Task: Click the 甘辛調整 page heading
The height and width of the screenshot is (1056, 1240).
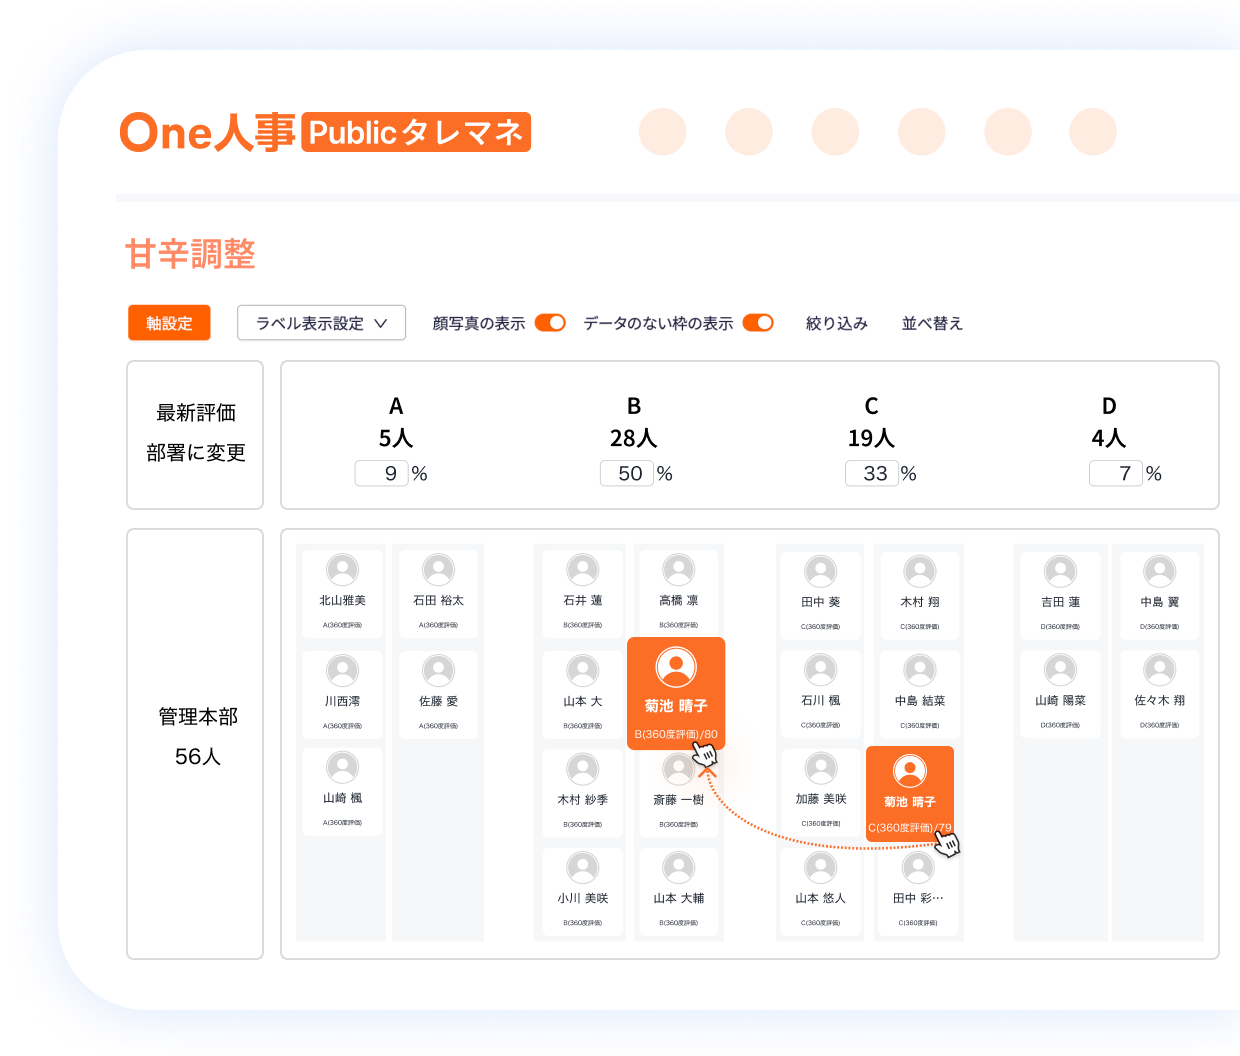Action: (190, 254)
